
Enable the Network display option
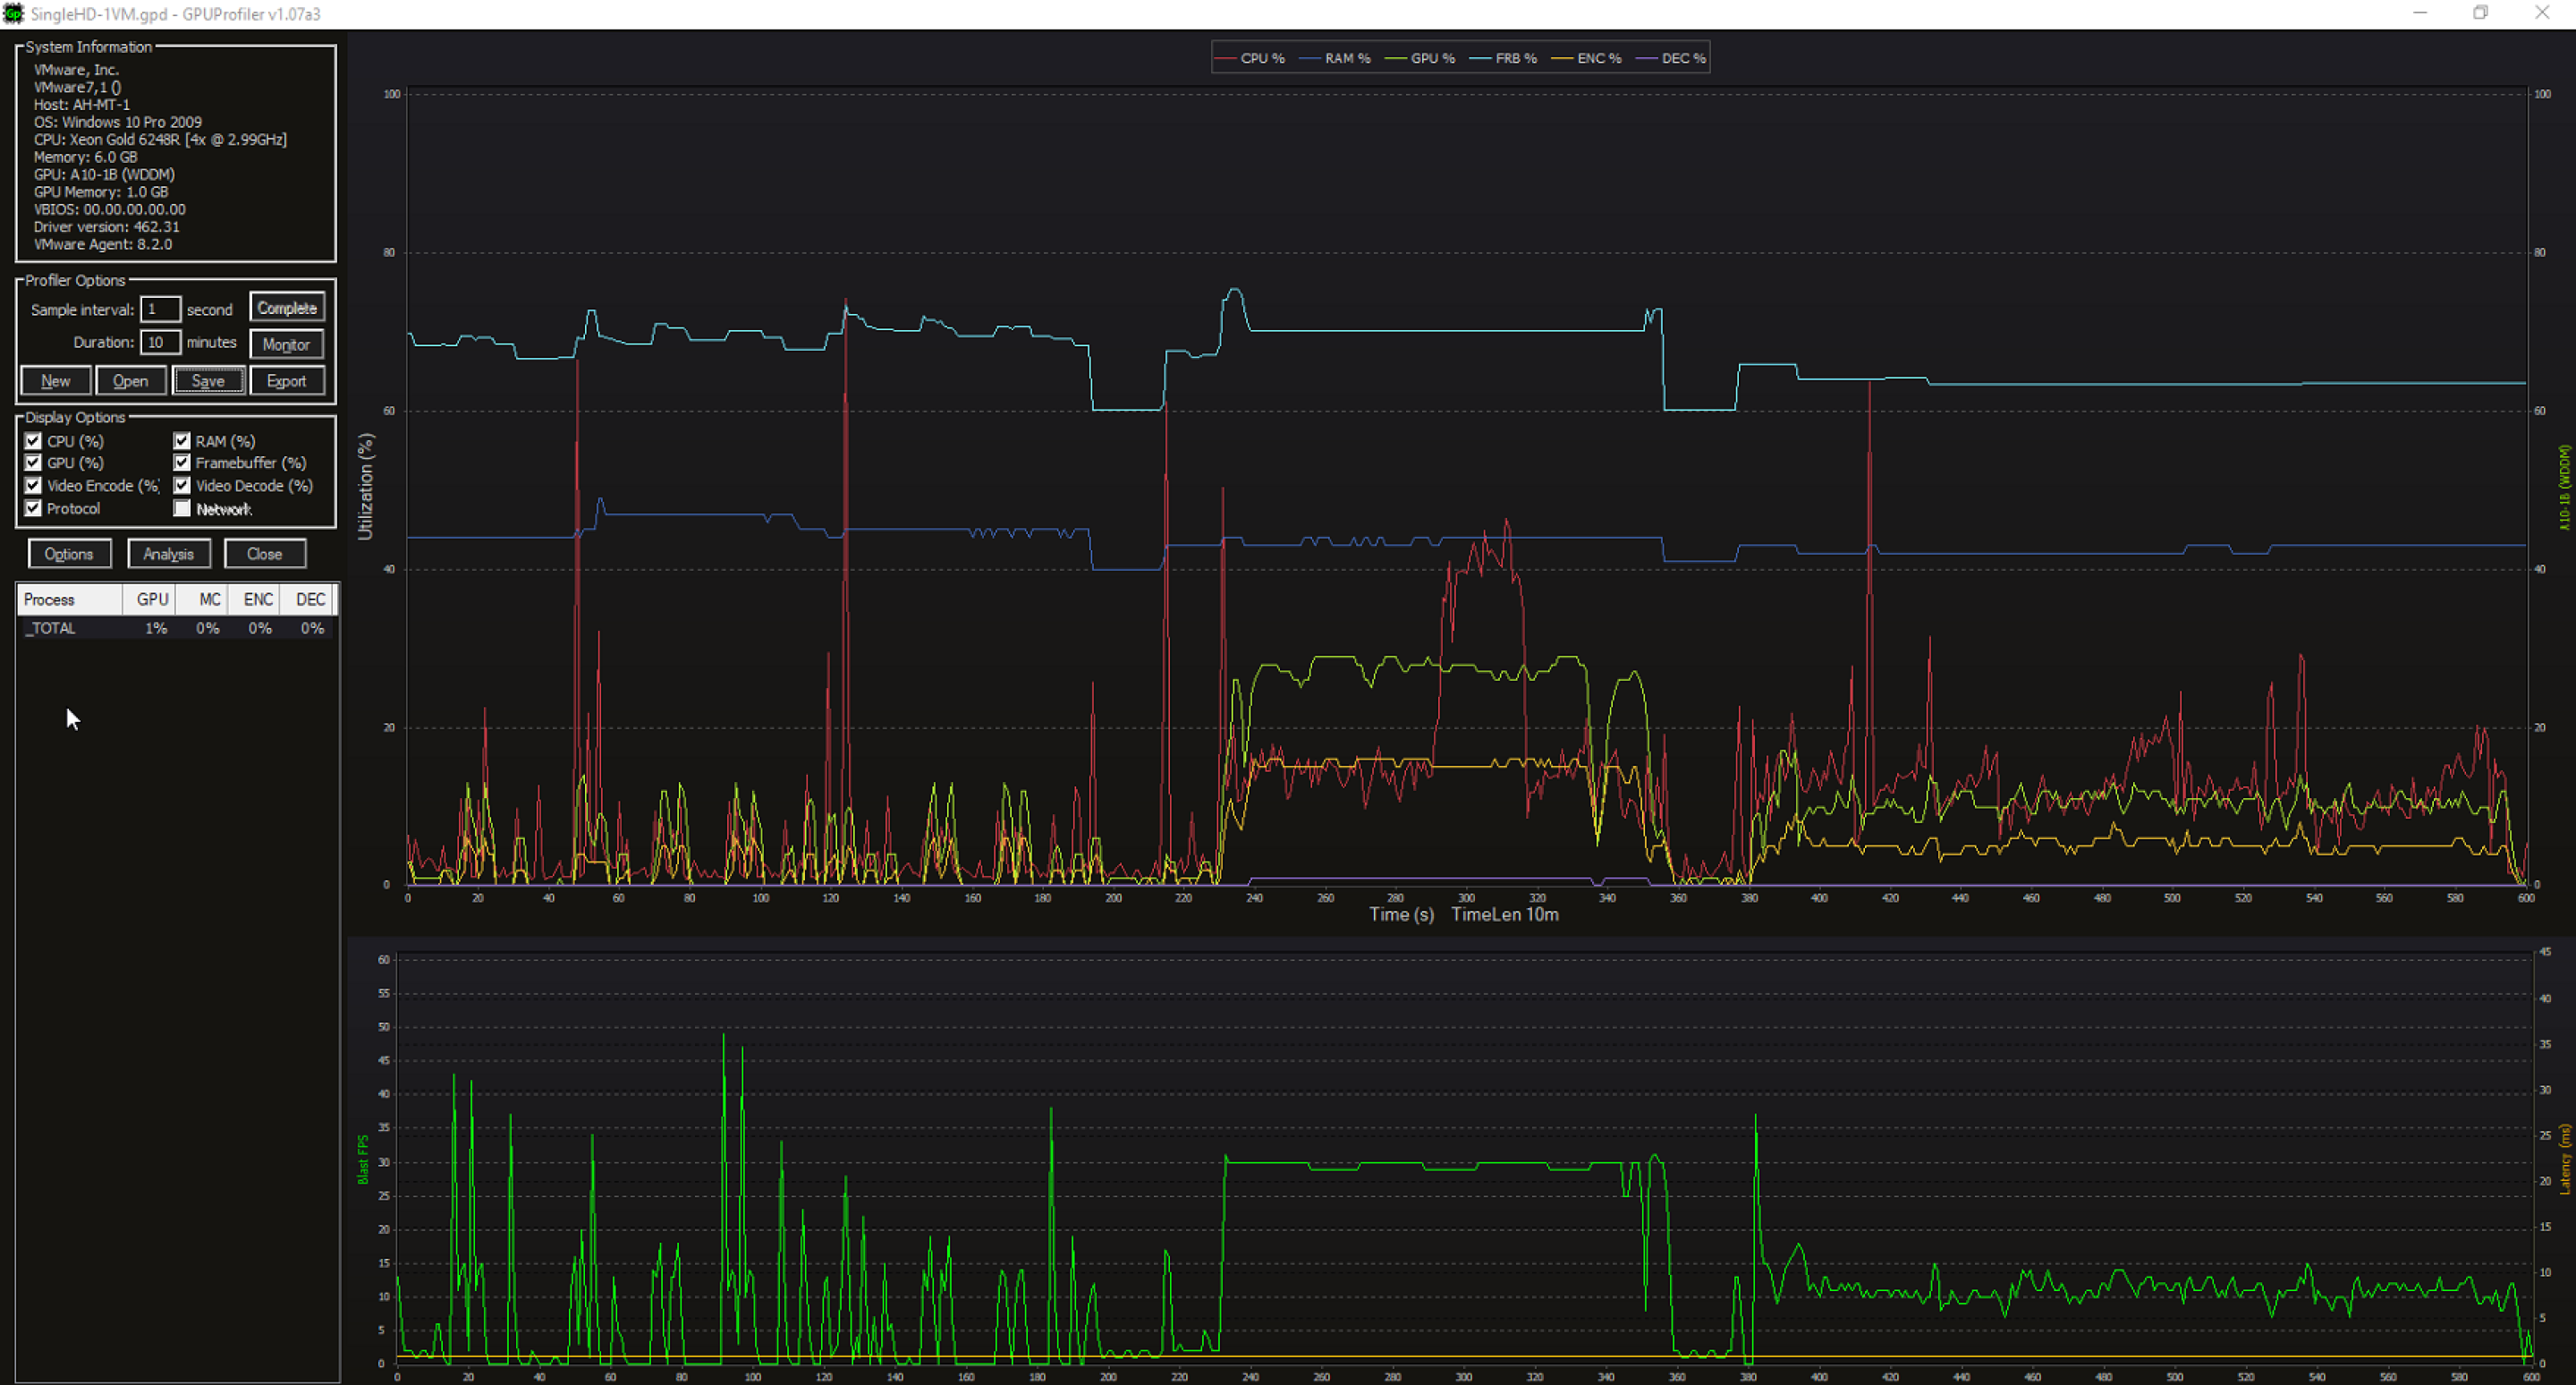[182, 508]
